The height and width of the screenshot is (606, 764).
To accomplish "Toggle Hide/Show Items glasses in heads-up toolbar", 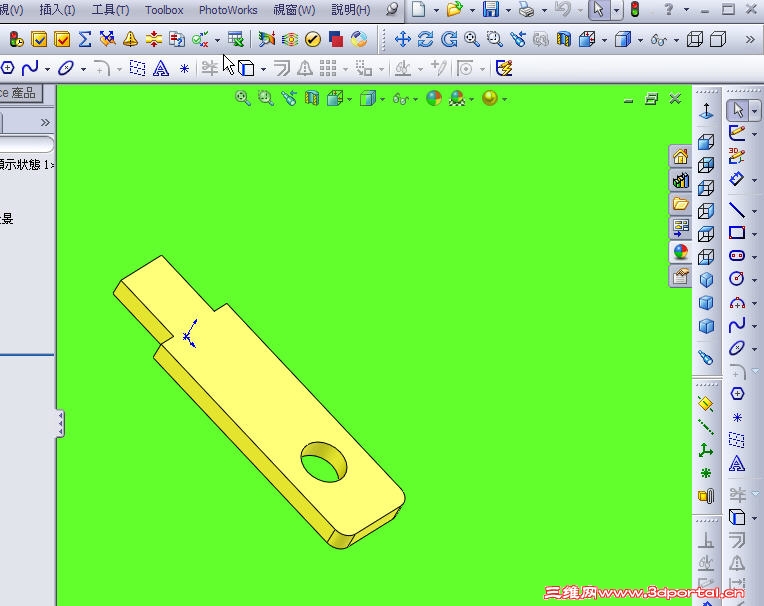I will point(401,99).
